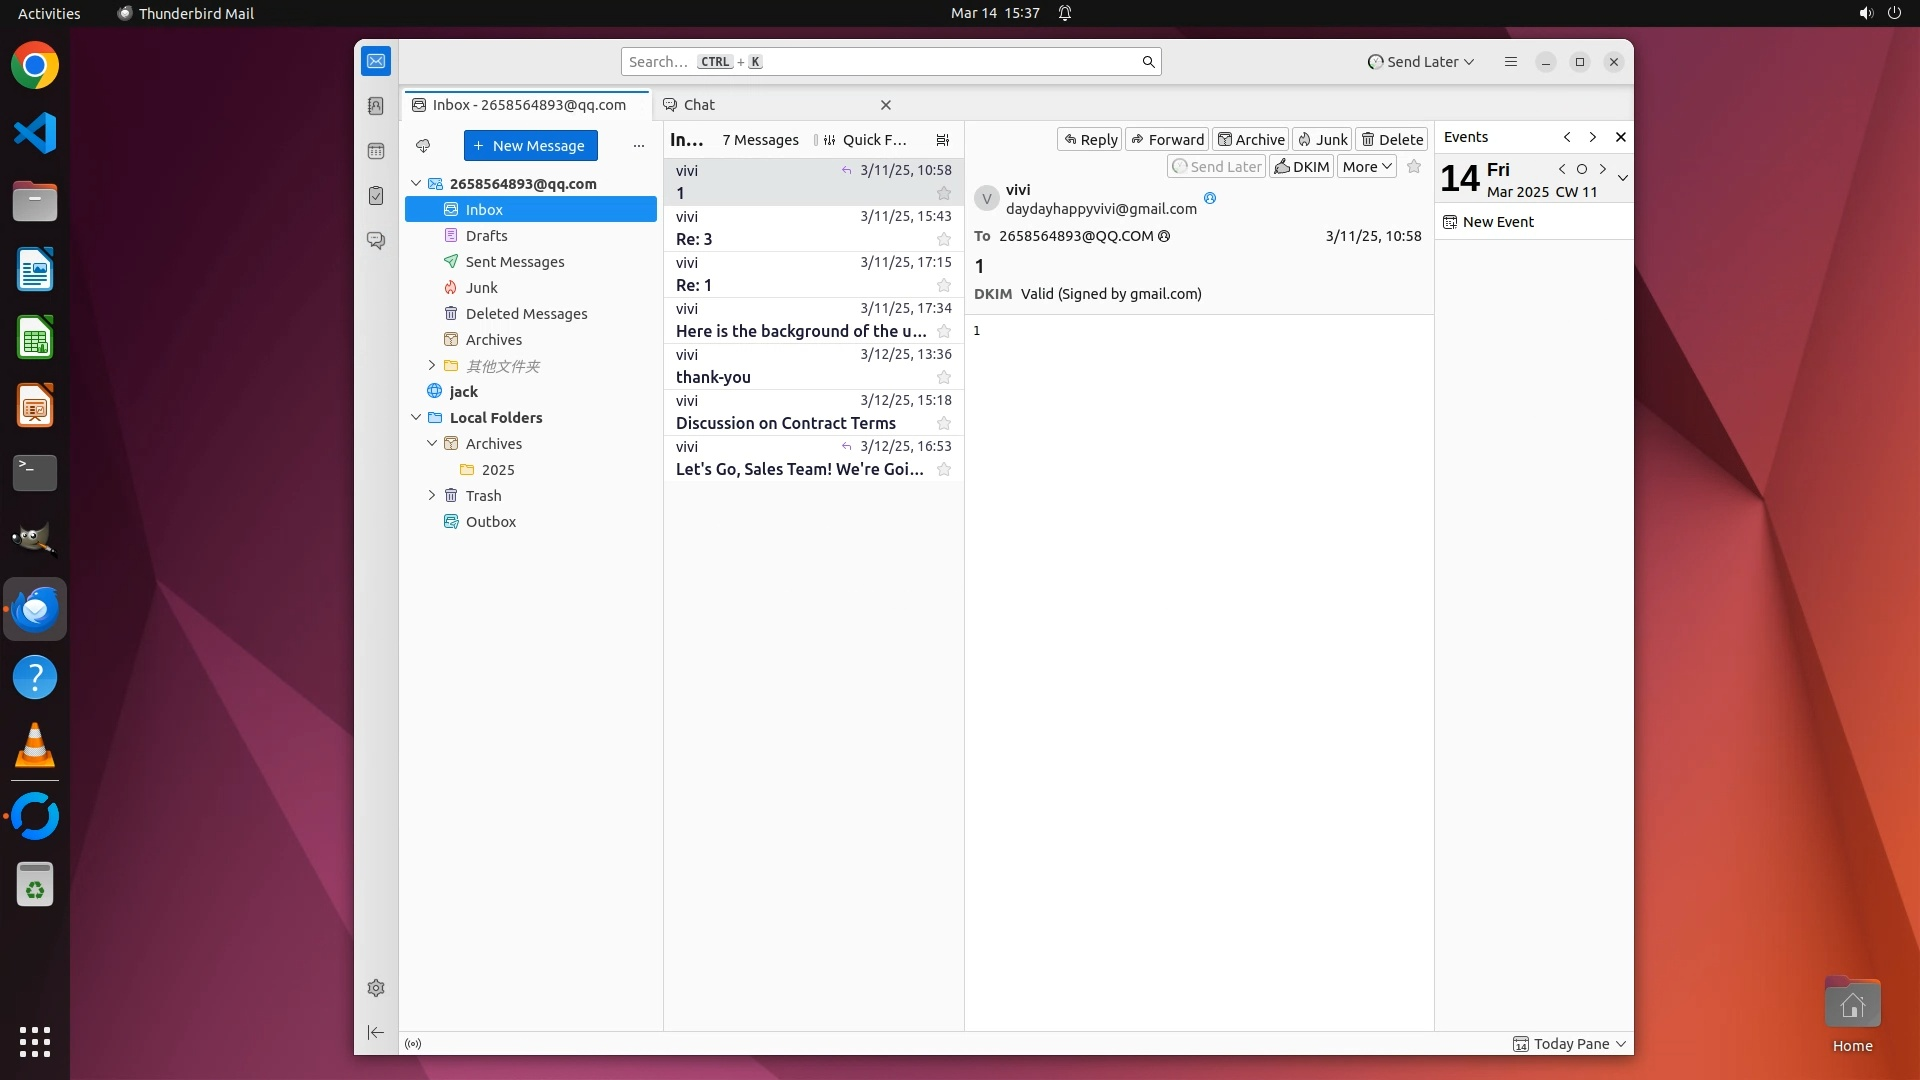This screenshot has height=1080, width=1920.
Task: Open the Calendar space icon
Action: pyautogui.click(x=376, y=151)
